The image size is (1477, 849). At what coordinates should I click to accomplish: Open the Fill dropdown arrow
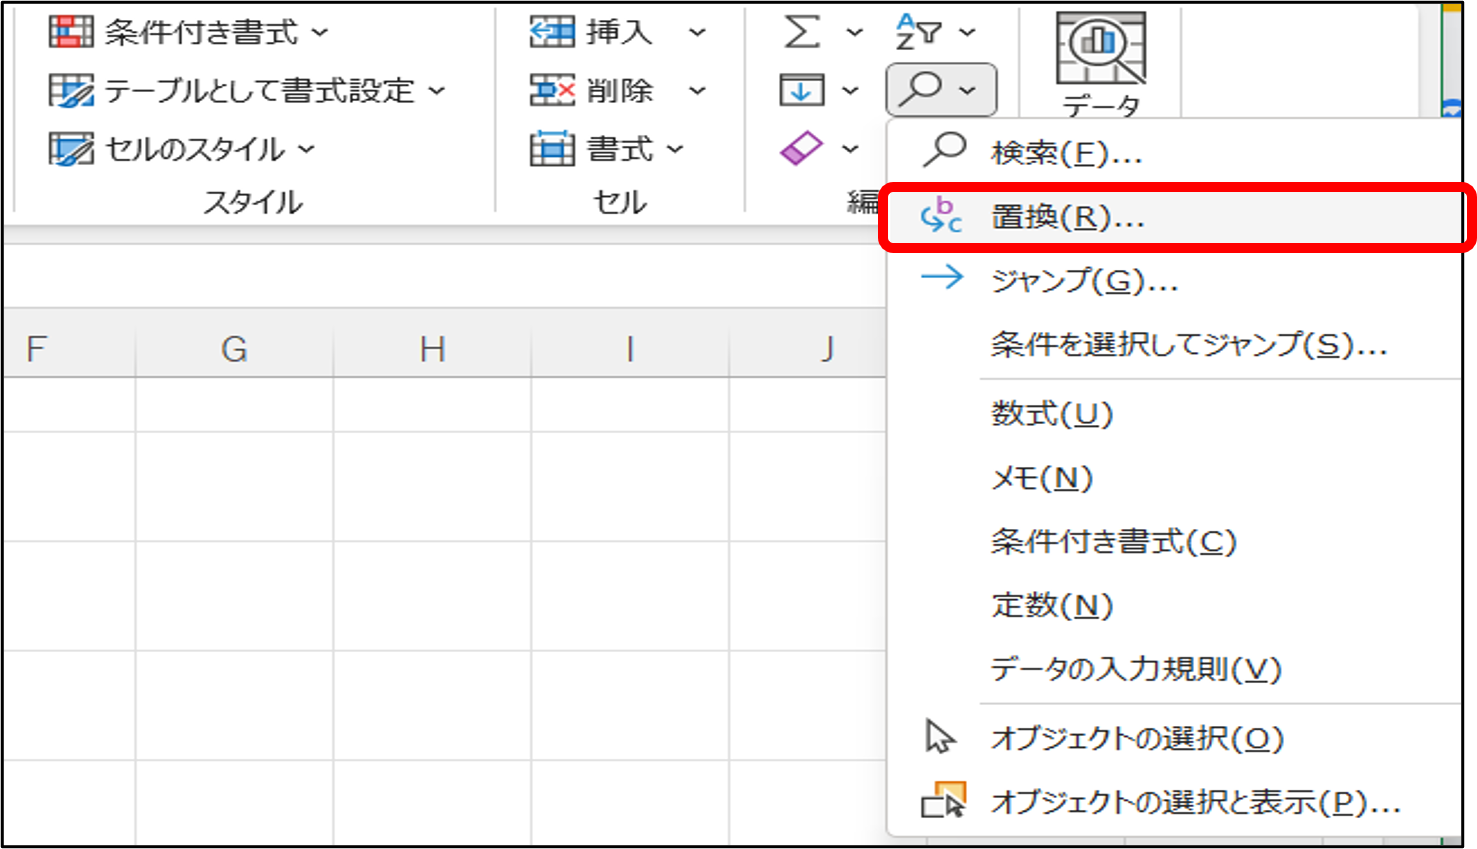click(850, 91)
